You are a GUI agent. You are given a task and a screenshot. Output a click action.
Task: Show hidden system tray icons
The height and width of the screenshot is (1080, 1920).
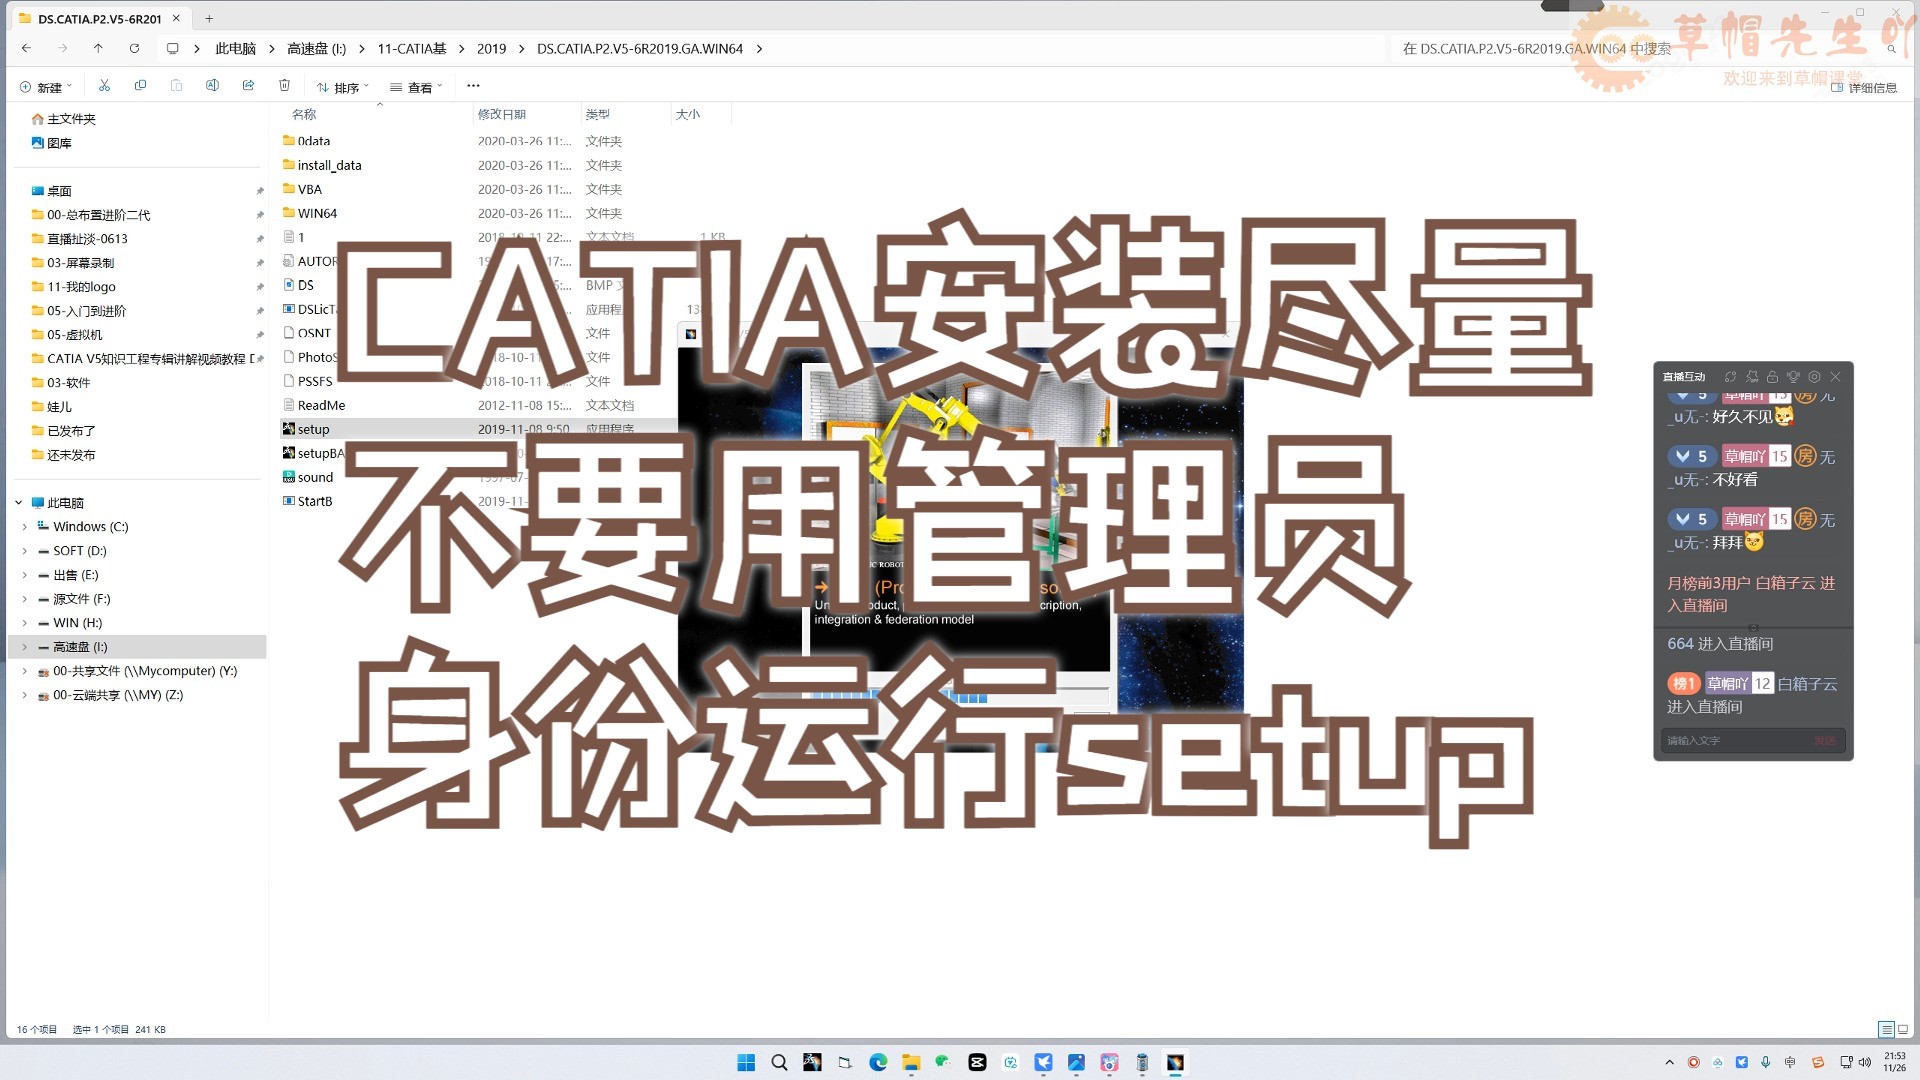pos(1669,1062)
